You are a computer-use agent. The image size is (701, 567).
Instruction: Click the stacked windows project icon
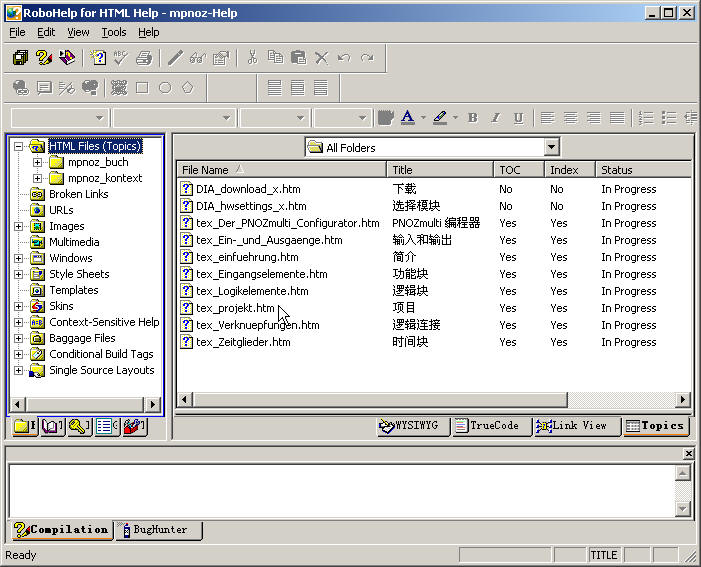[20, 58]
